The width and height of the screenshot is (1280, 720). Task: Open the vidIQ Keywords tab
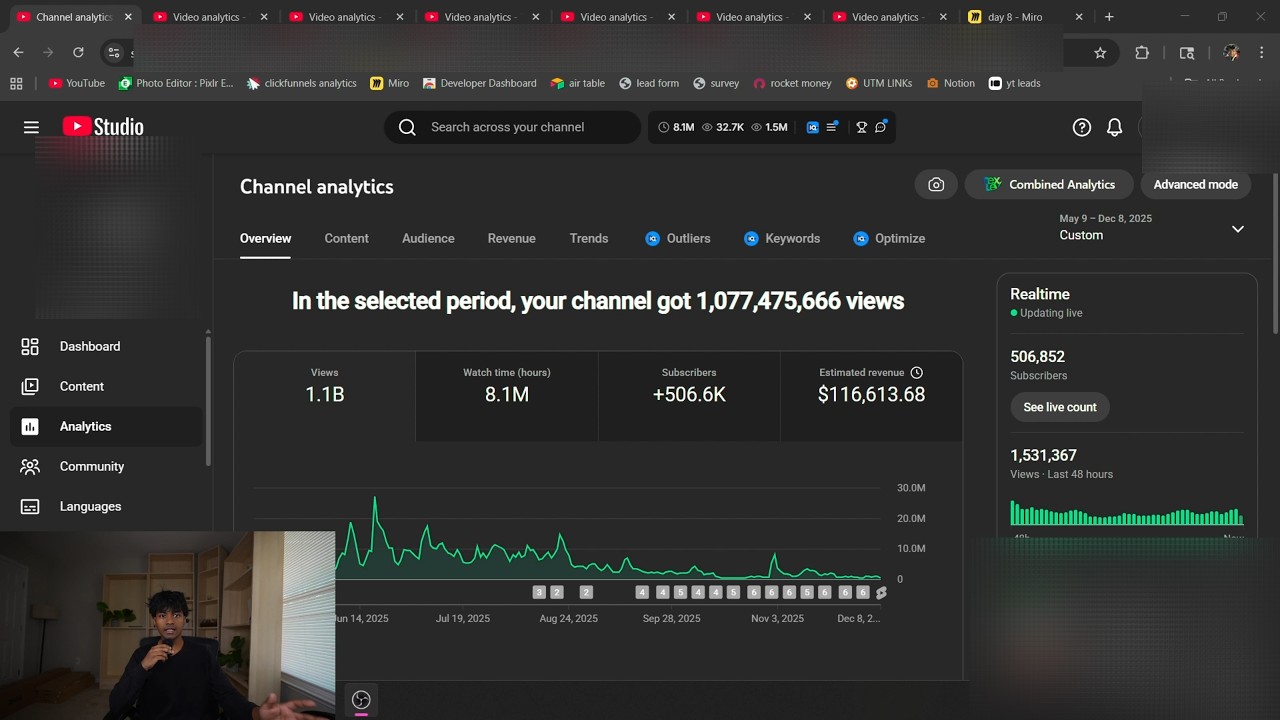click(782, 238)
